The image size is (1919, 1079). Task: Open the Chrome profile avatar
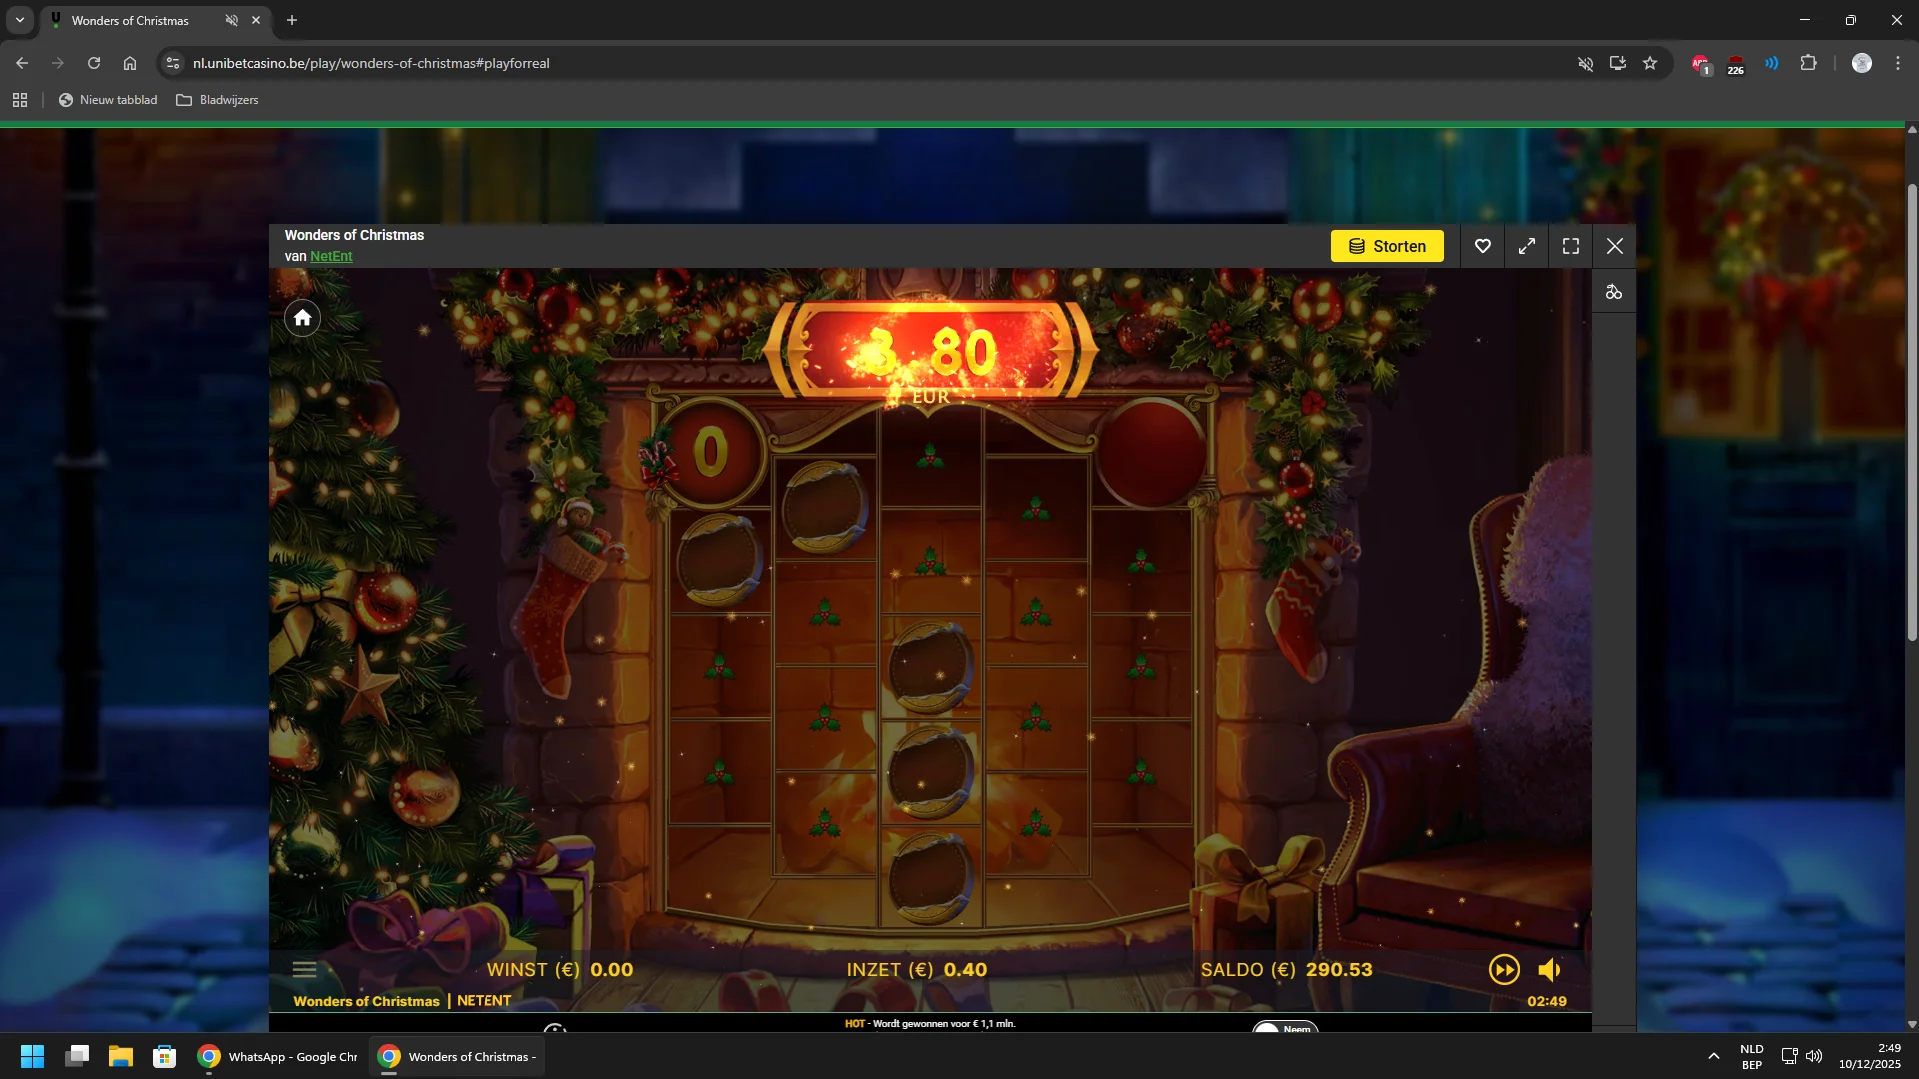[x=1862, y=63]
